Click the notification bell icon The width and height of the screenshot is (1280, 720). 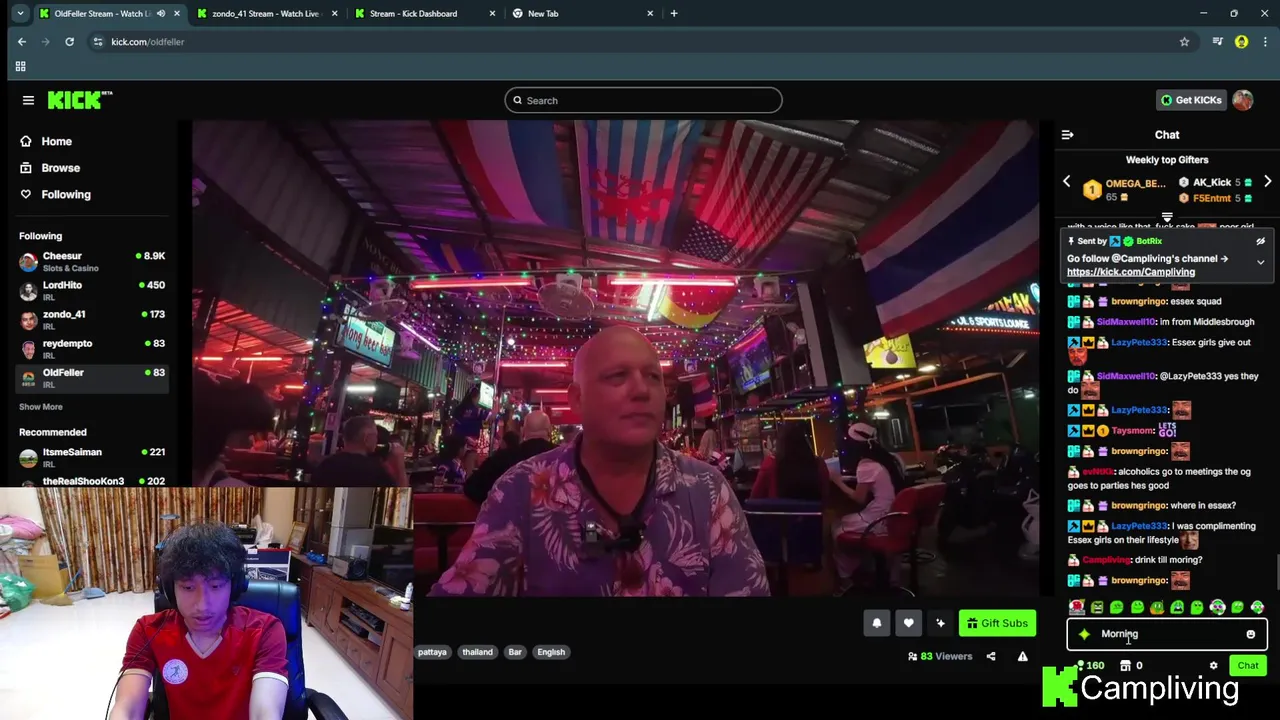click(877, 623)
